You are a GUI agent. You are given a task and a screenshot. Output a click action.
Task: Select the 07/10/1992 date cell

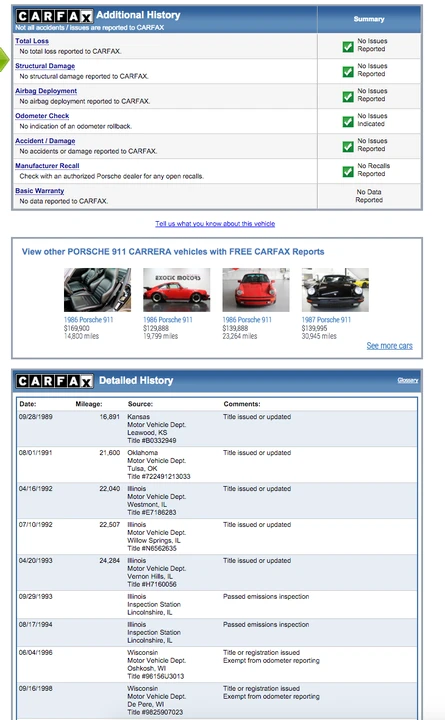tap(35, 524)
